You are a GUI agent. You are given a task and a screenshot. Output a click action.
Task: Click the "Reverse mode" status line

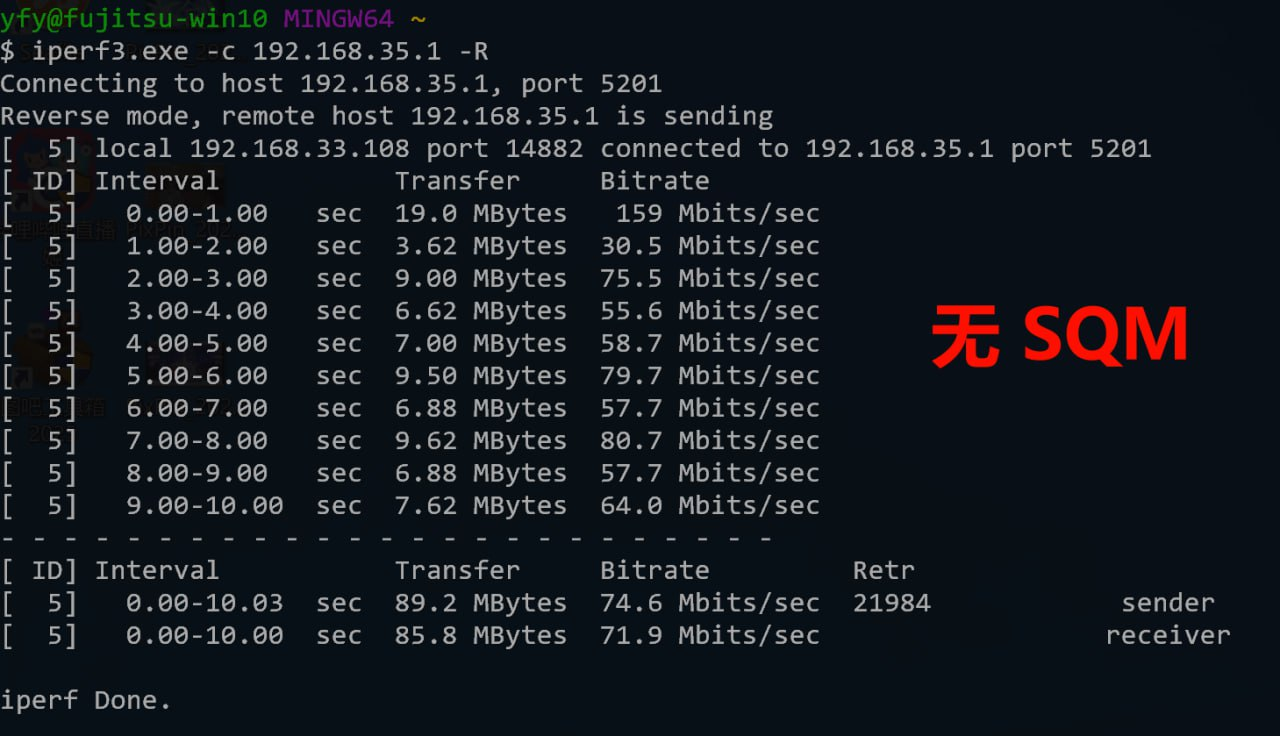(x=386, y=116)
